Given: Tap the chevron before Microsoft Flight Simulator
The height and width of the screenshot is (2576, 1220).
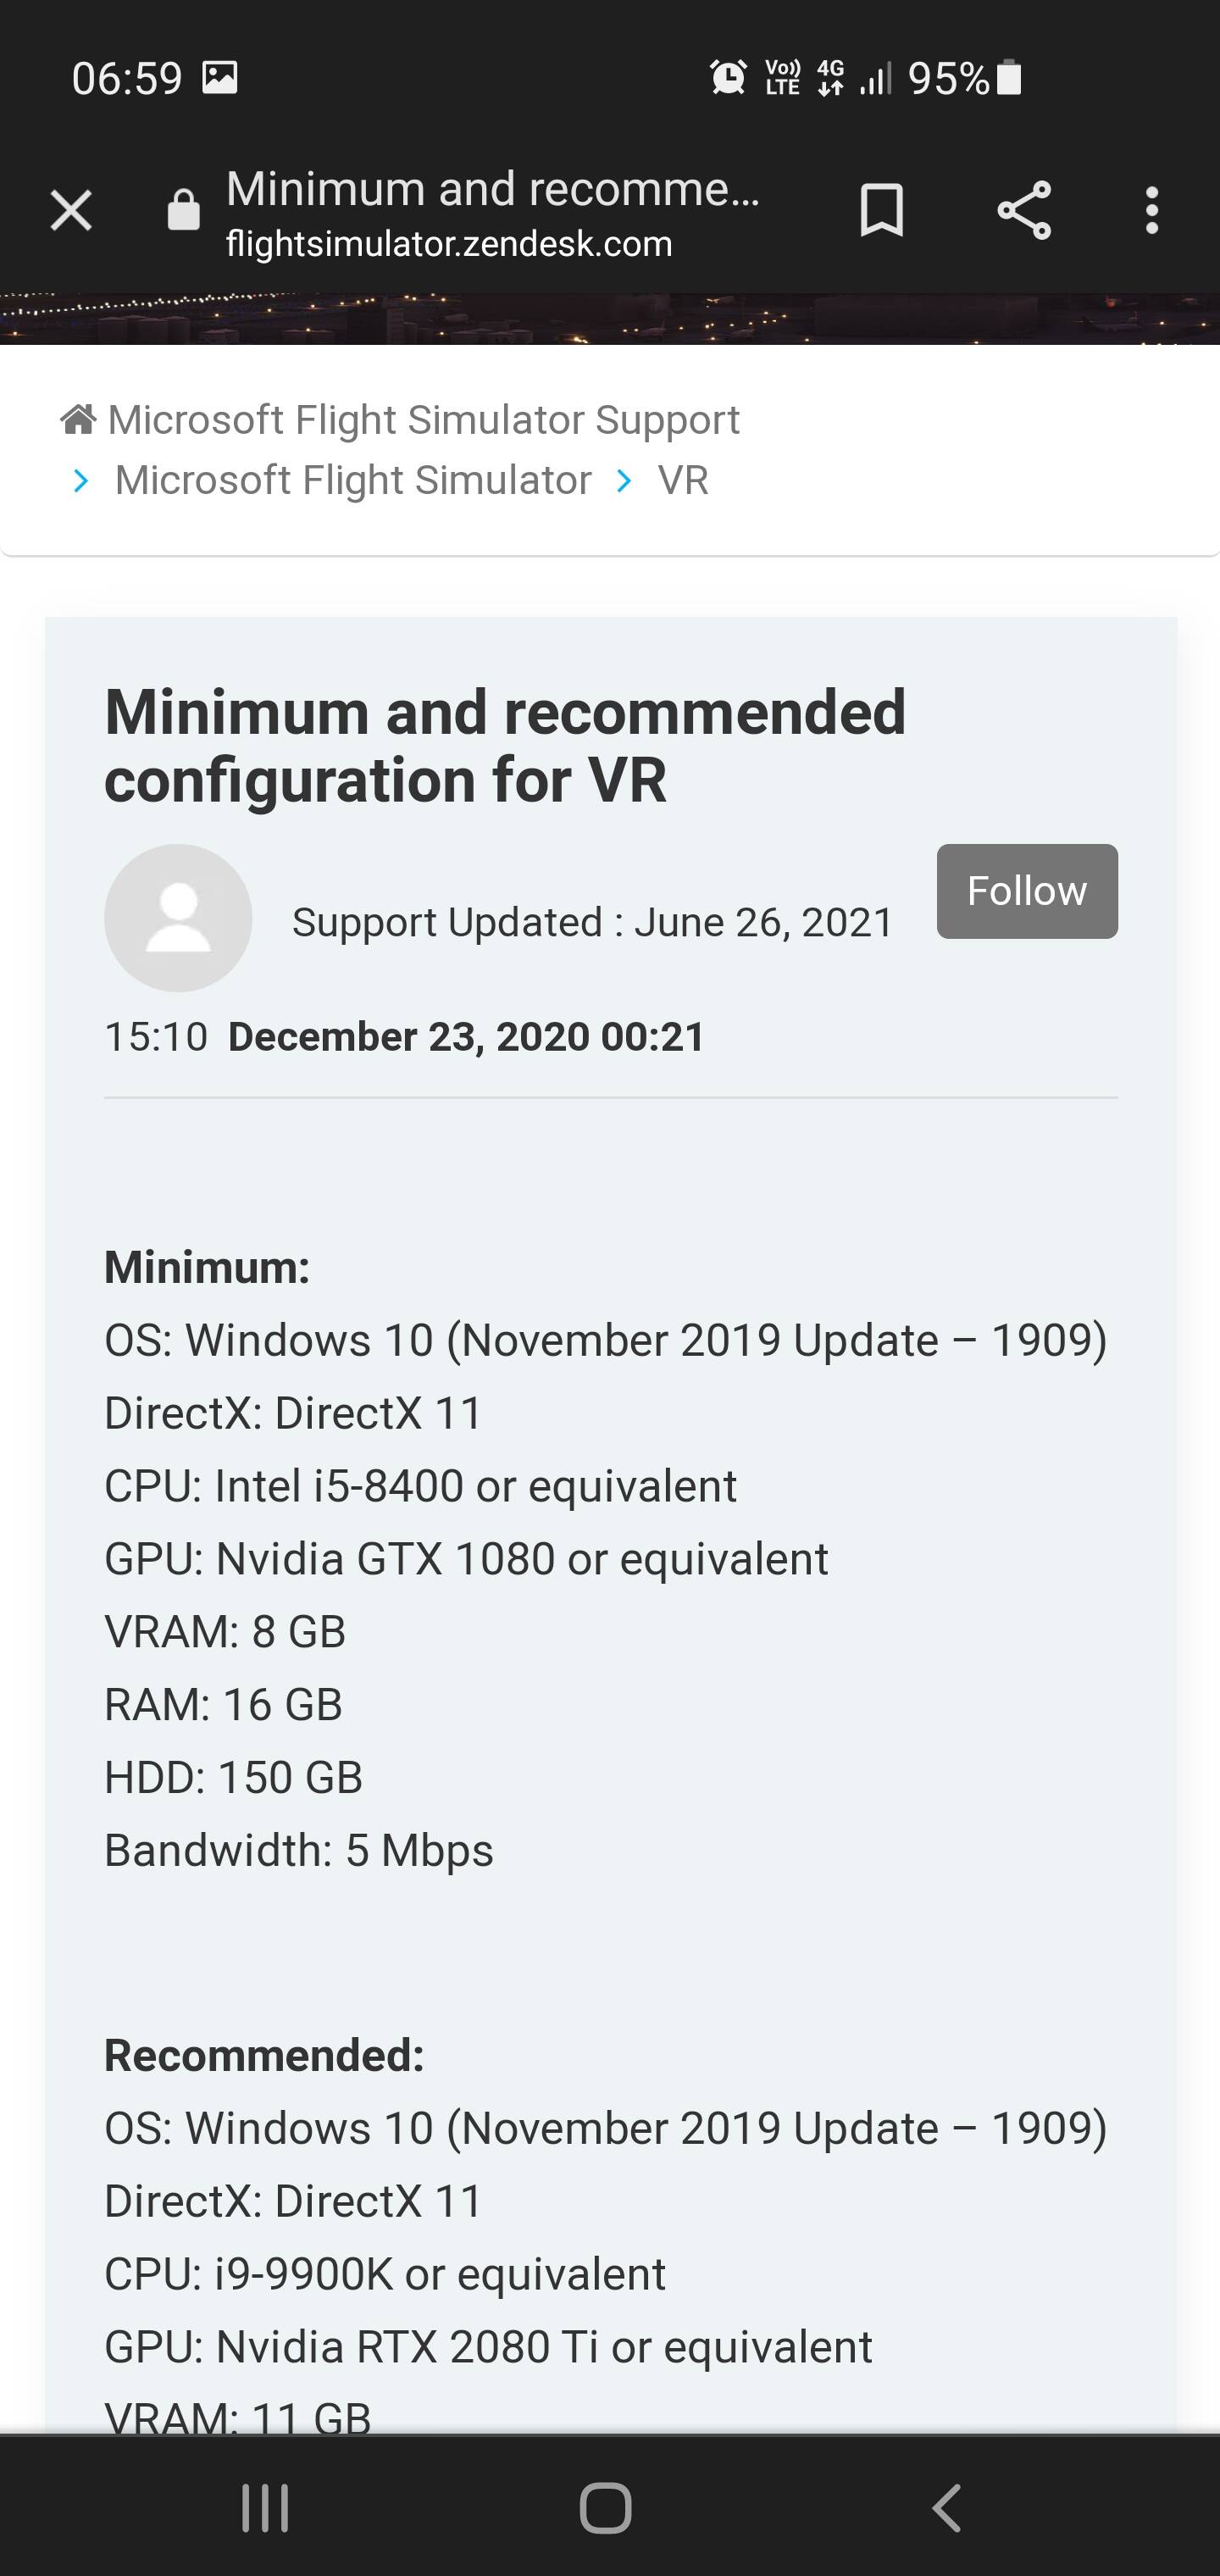Looking at the screenshot, I should [x=81, y=481].
